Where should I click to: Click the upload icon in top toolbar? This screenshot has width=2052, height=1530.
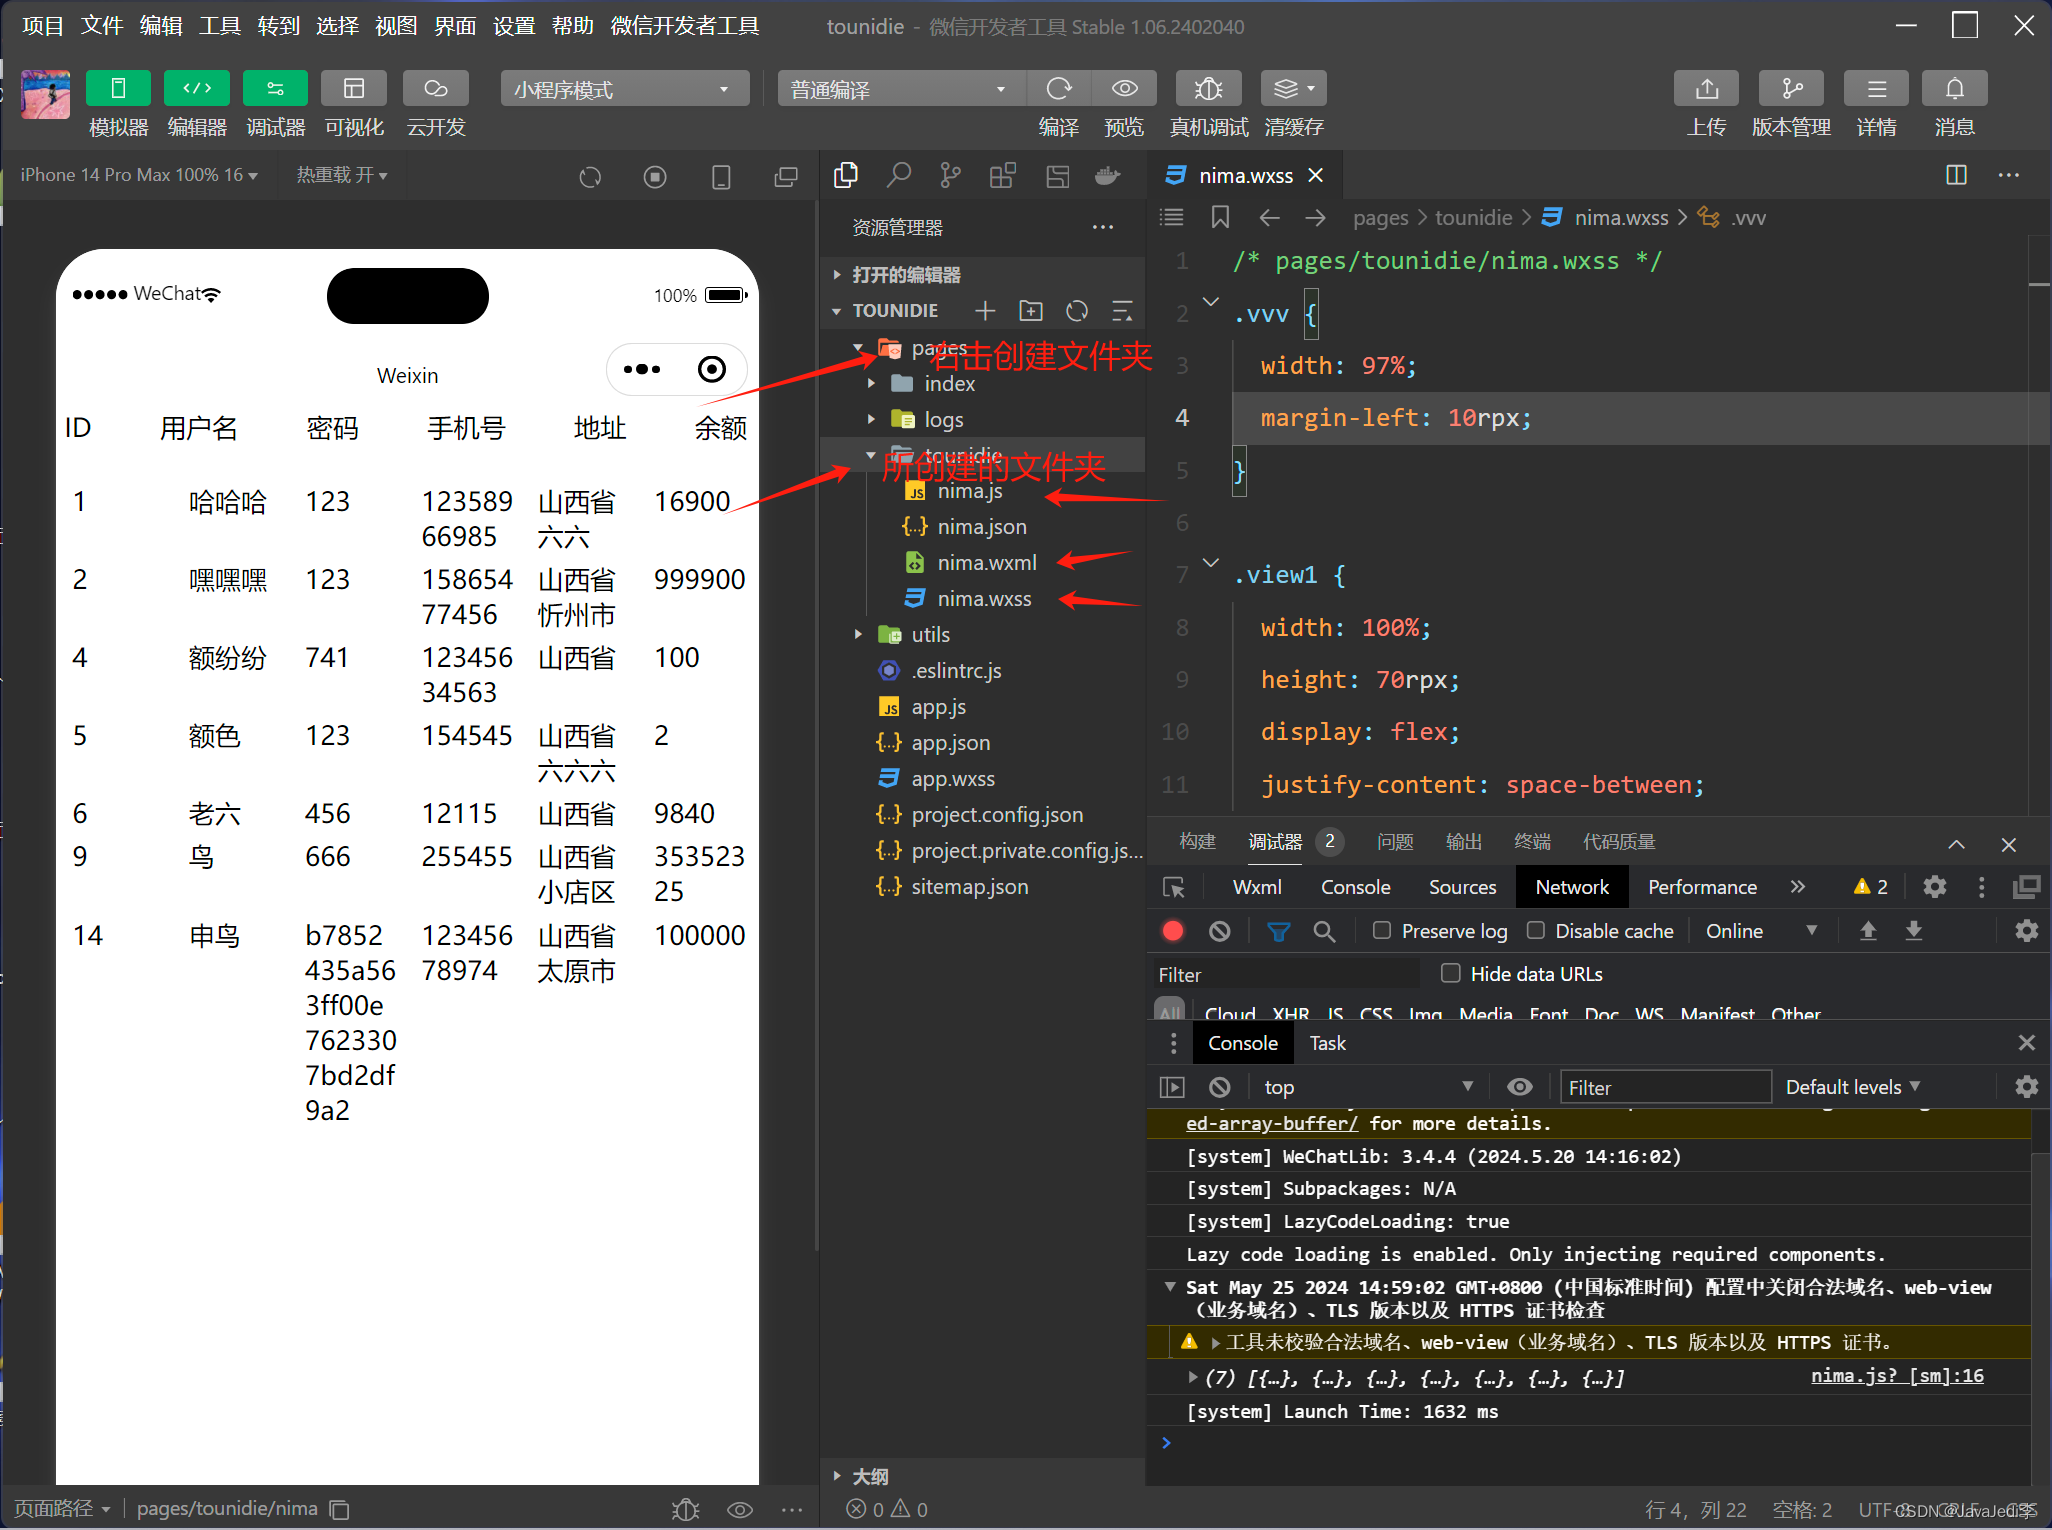point(1706,89)
